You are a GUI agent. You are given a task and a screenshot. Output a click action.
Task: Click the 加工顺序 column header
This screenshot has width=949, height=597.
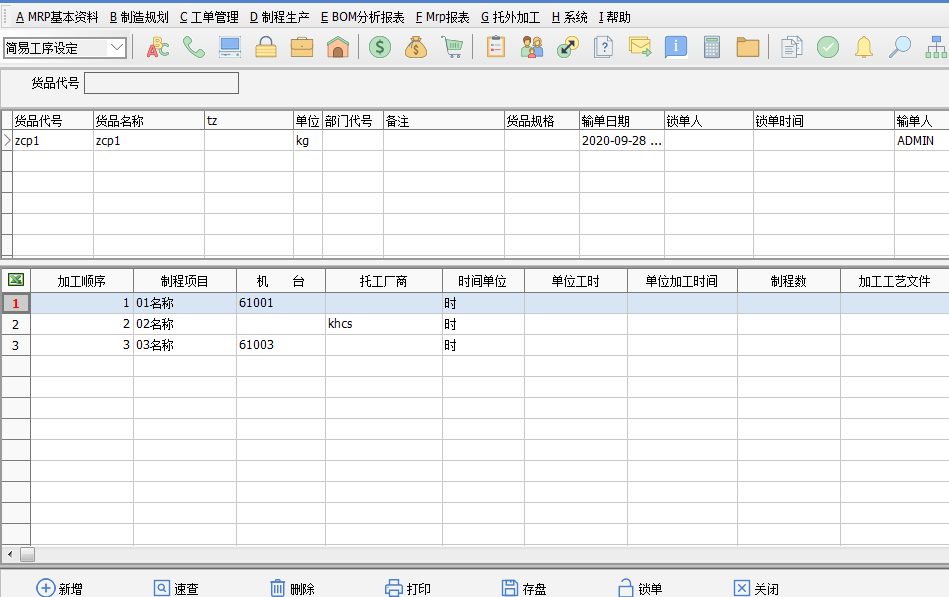82,281
